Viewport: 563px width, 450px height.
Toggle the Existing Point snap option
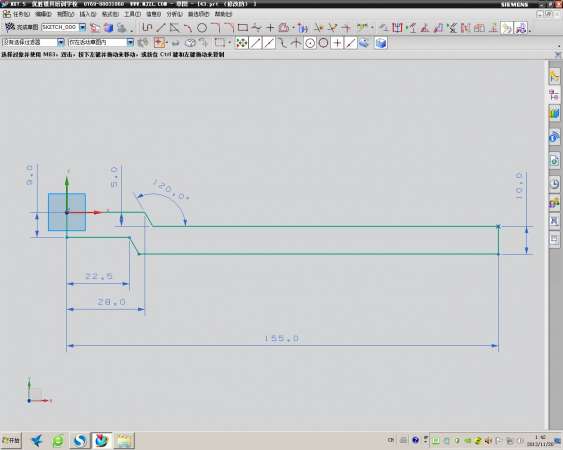pyautogui.click(x=337, y=43)
